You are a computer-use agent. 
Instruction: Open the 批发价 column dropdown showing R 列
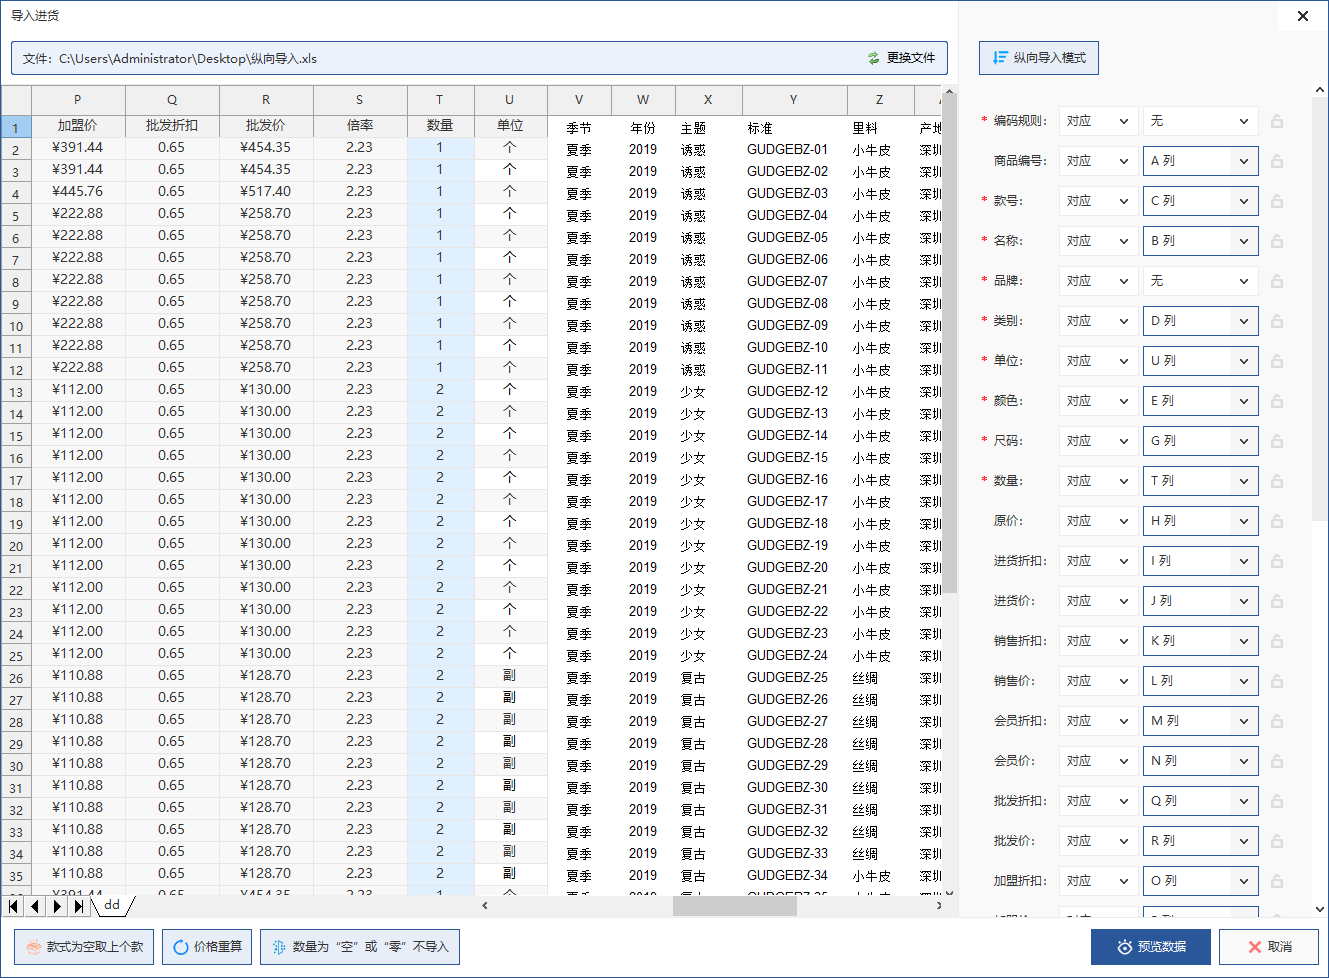point(1200,841)
